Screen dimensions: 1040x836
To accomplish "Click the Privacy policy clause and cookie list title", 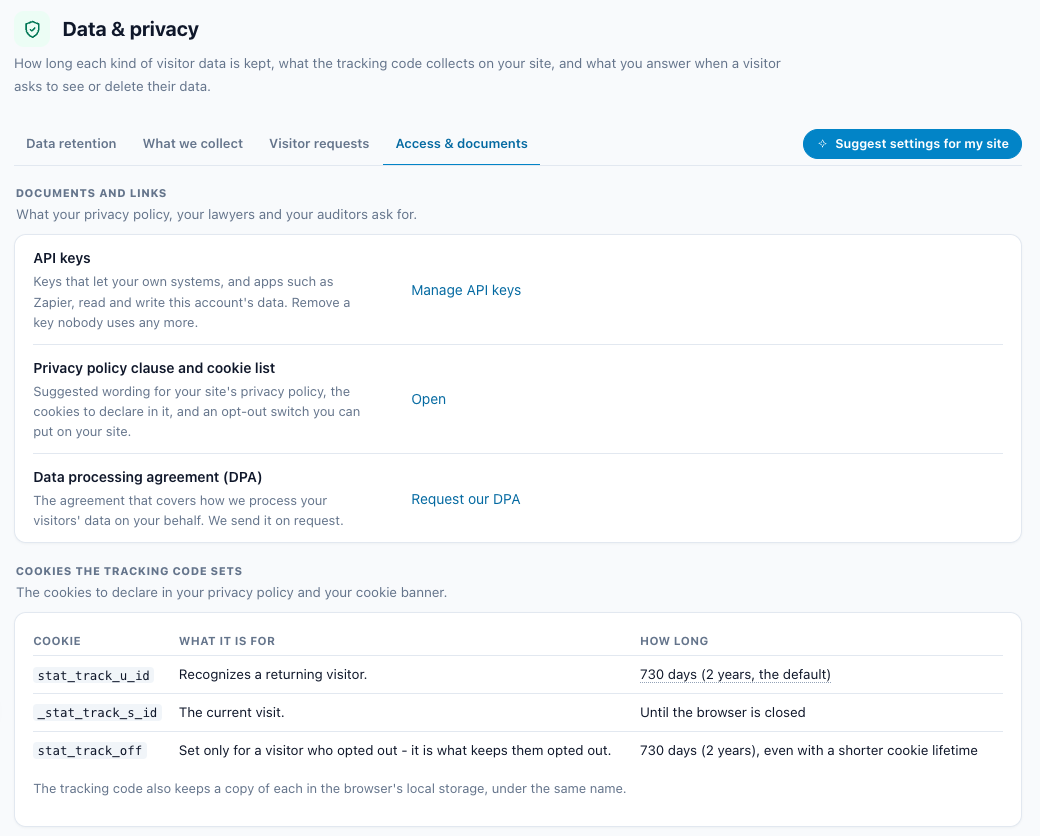I will tap(154, 368).
